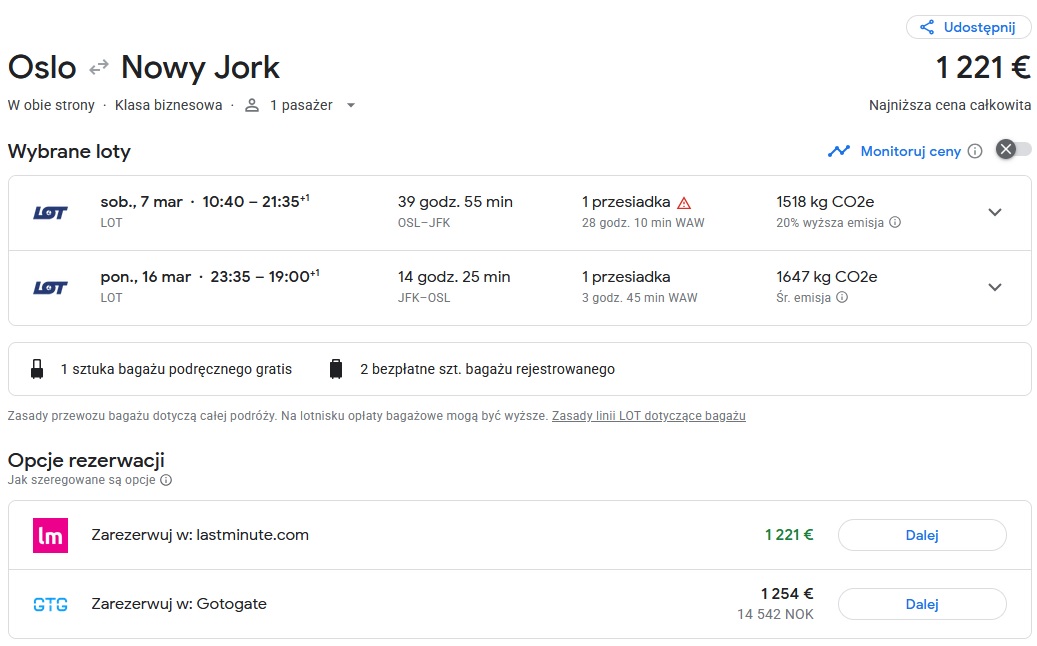Click Dalej for lastminute.com

pyautogui.click(x=922, y=535)
